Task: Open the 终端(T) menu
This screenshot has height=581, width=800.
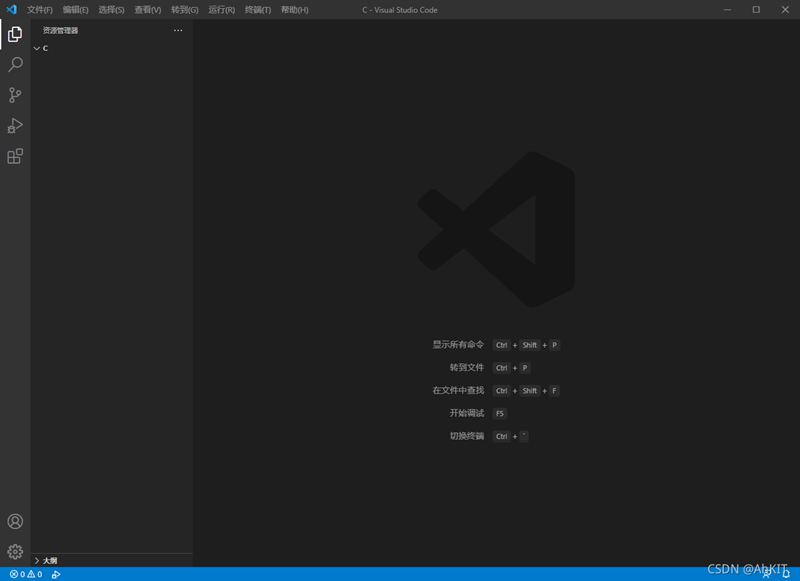Action: [258, 10]
